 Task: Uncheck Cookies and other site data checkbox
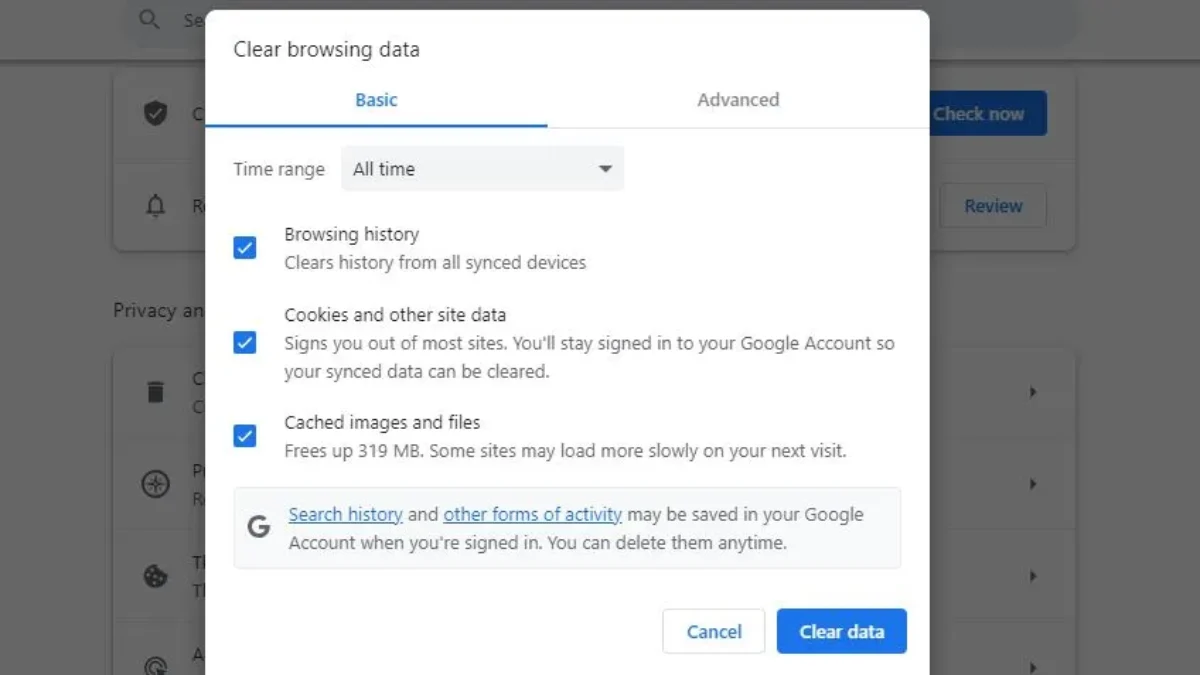tap(245, 343)
